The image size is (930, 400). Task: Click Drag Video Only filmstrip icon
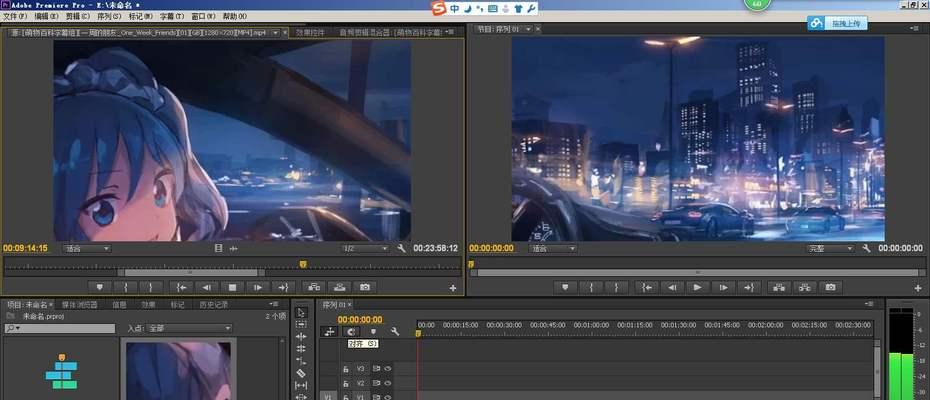coord(218,248)
